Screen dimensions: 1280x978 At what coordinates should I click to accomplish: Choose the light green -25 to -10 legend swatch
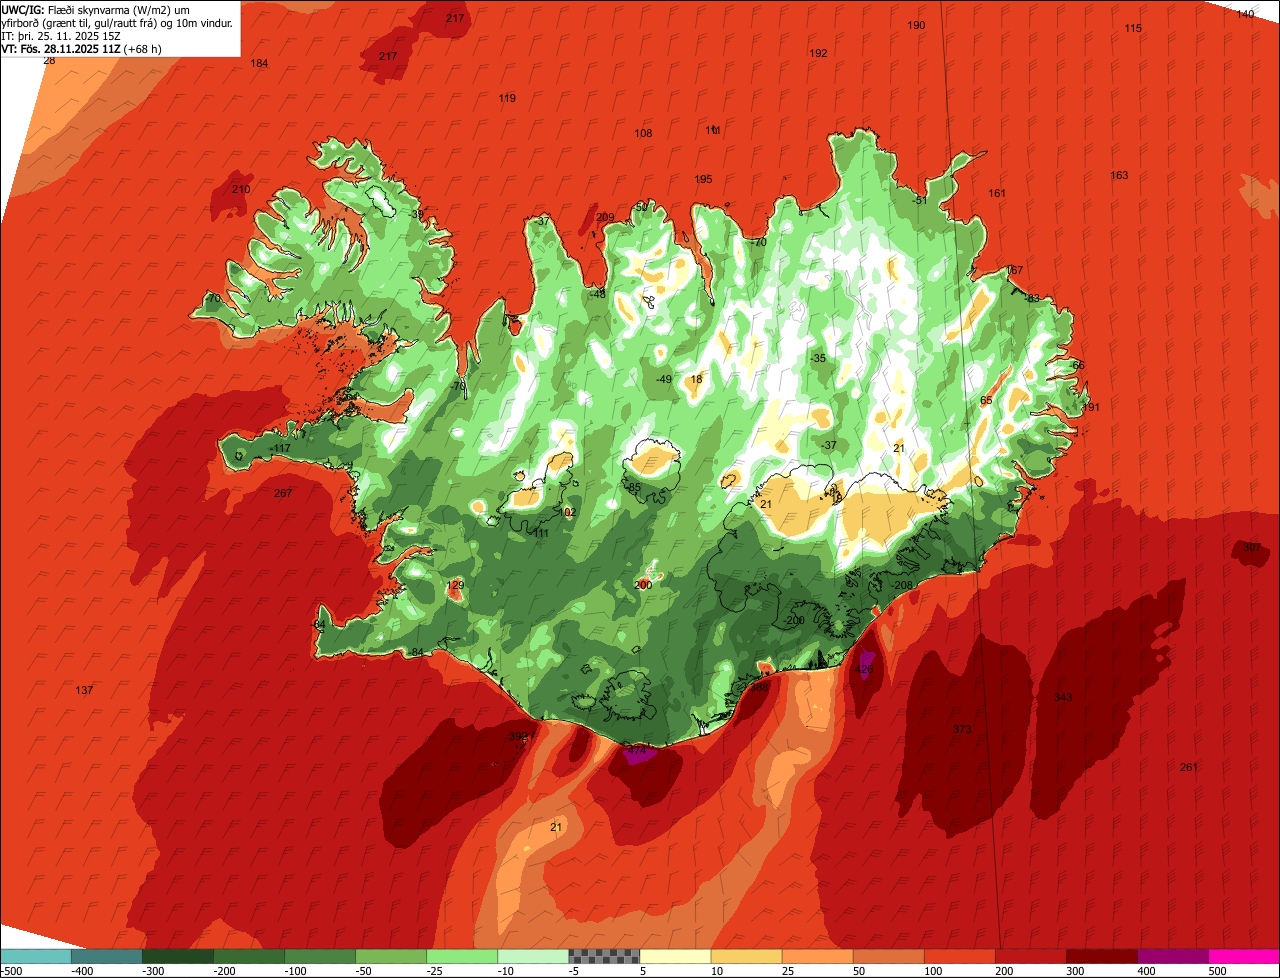(x=462, y=956)
